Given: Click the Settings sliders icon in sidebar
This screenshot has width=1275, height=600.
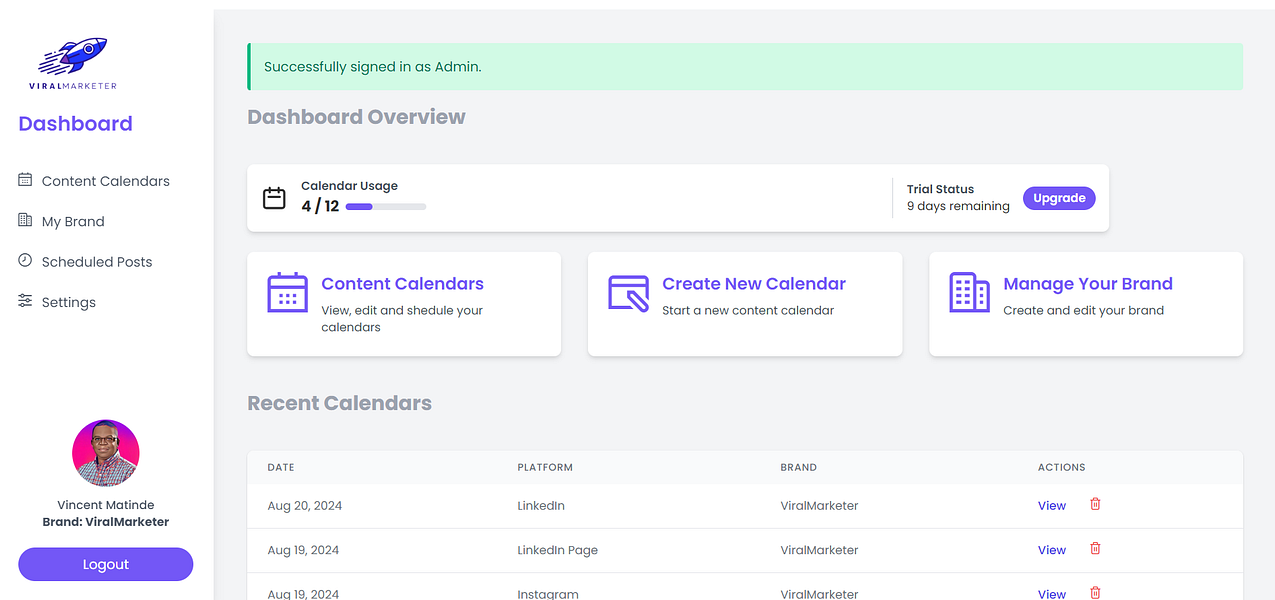Looking at the screenshot, I should coord(25,301).
